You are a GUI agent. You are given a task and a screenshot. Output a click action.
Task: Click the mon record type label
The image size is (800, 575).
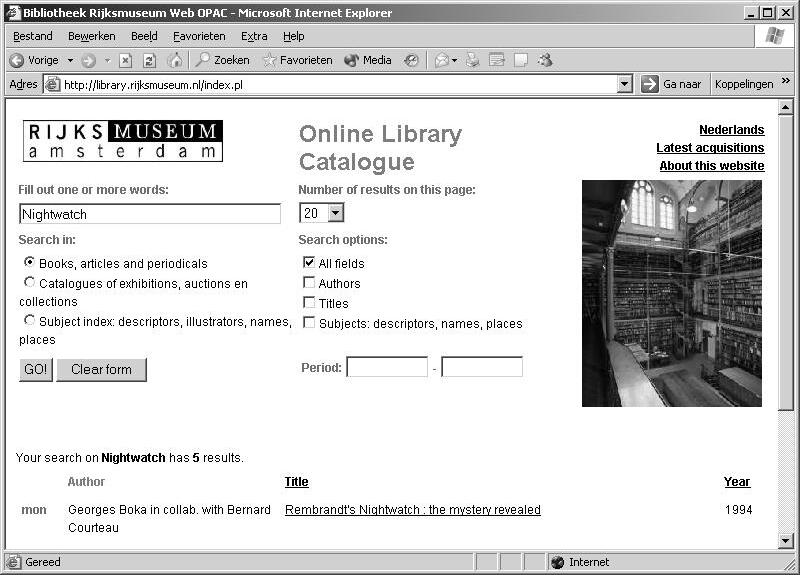tap(34, 510)
